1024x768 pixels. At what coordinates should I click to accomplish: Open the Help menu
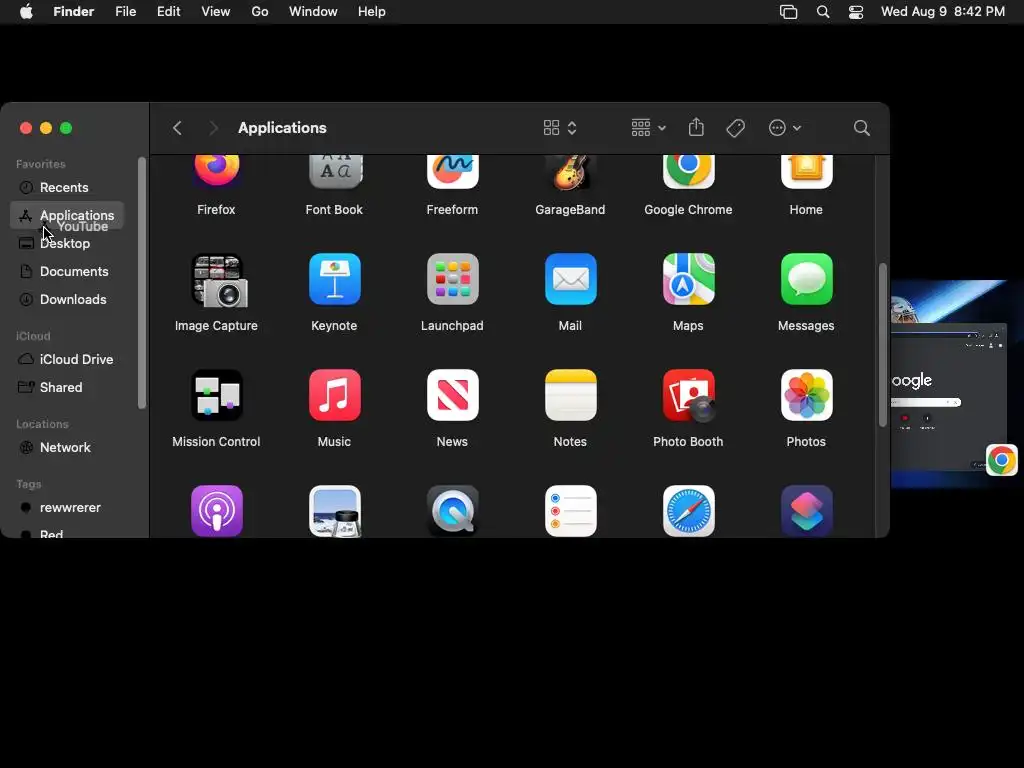pyautogui.click(x=372, y=12)
